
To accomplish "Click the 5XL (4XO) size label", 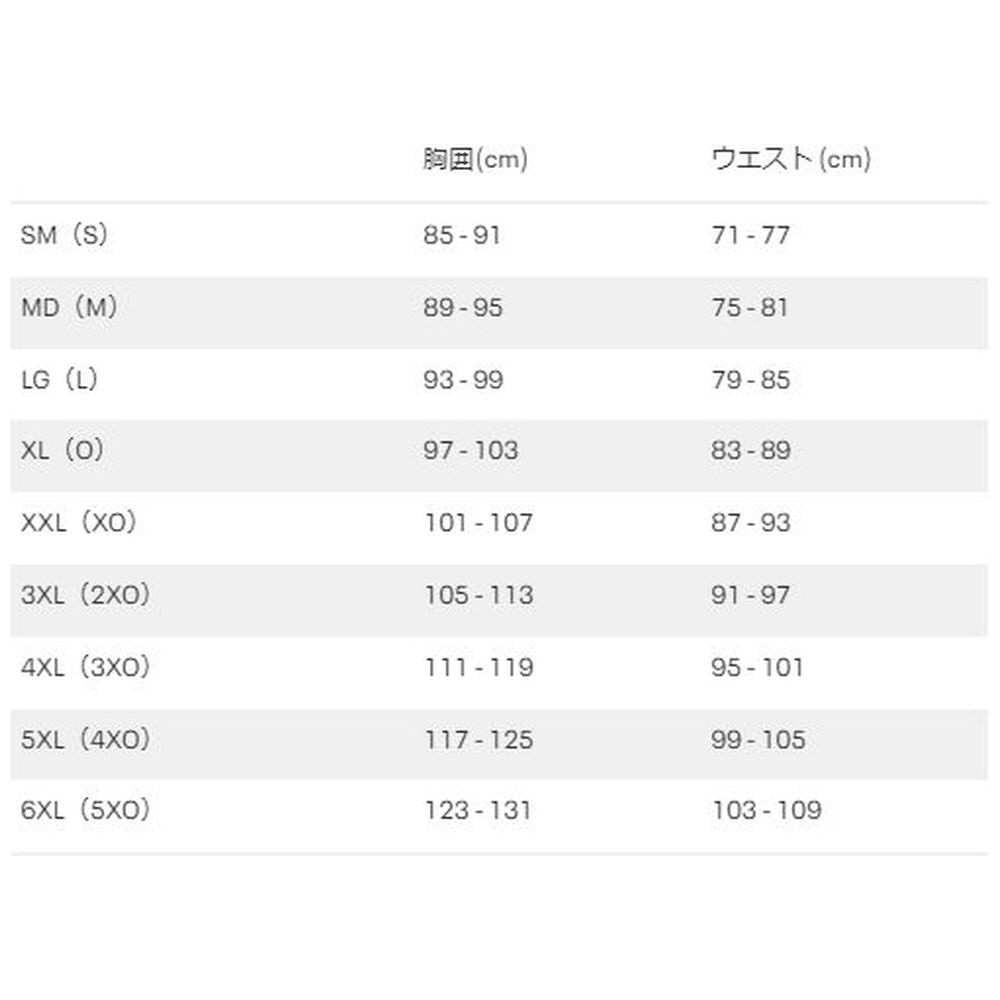I will (x=85, y=740).
